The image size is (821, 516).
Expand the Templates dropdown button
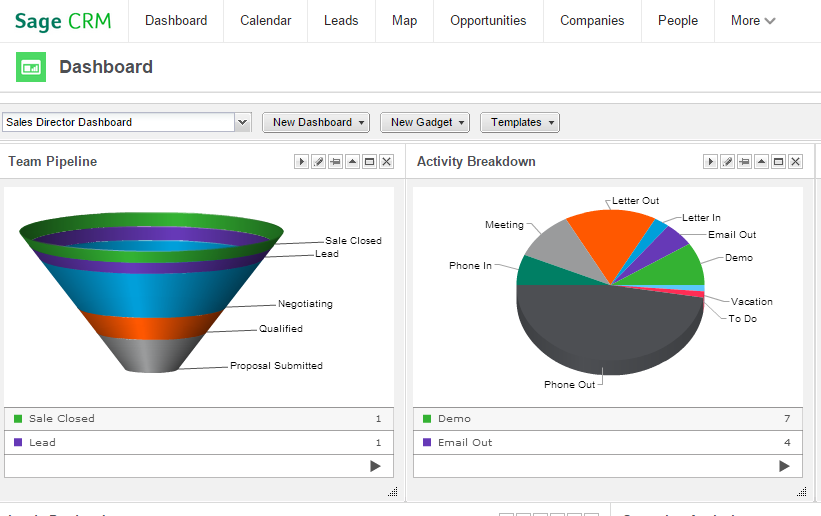click(x=520, y=123)
